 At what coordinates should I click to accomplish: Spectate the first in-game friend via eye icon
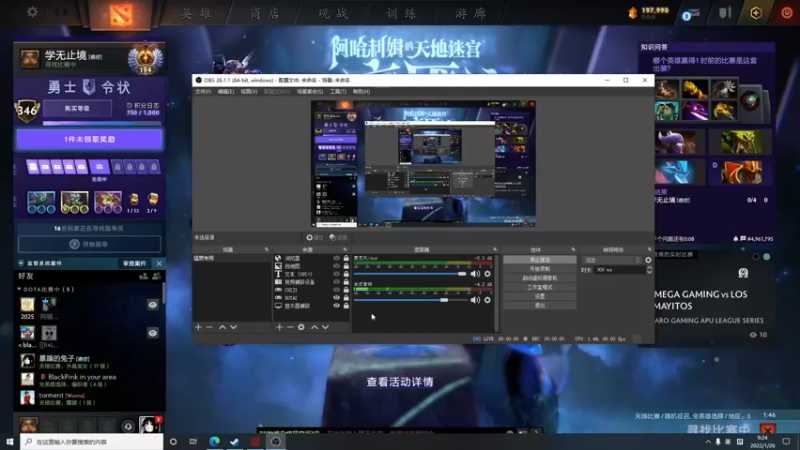(153, 305)
